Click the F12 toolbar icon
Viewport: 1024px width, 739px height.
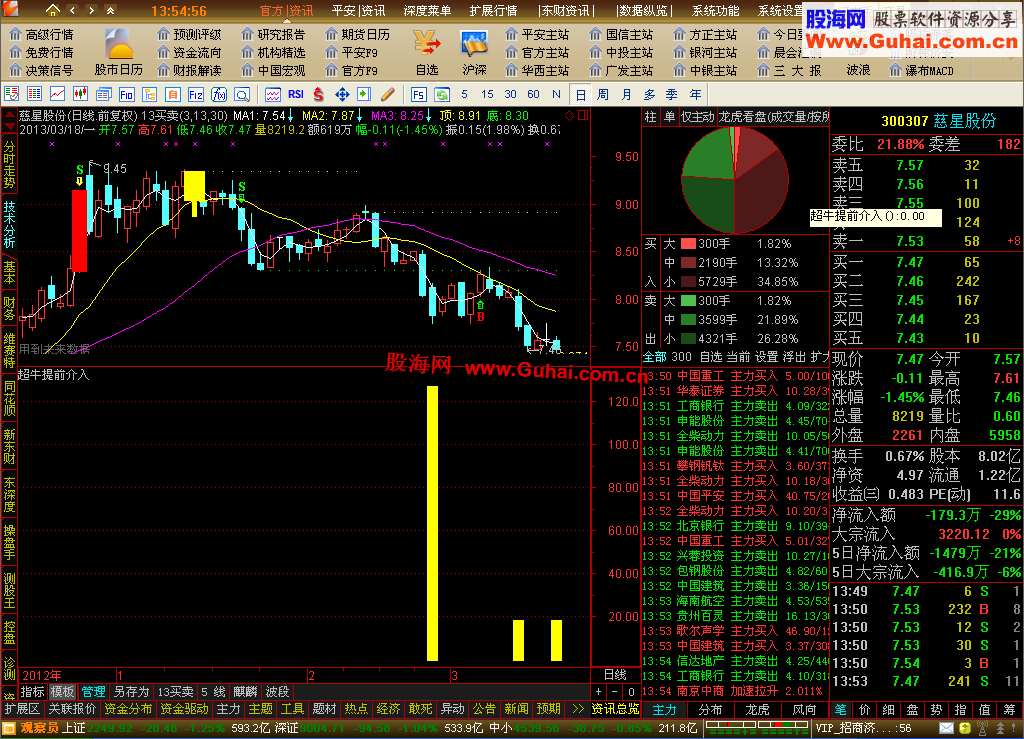pyautogui.click(x=196, y=95)
